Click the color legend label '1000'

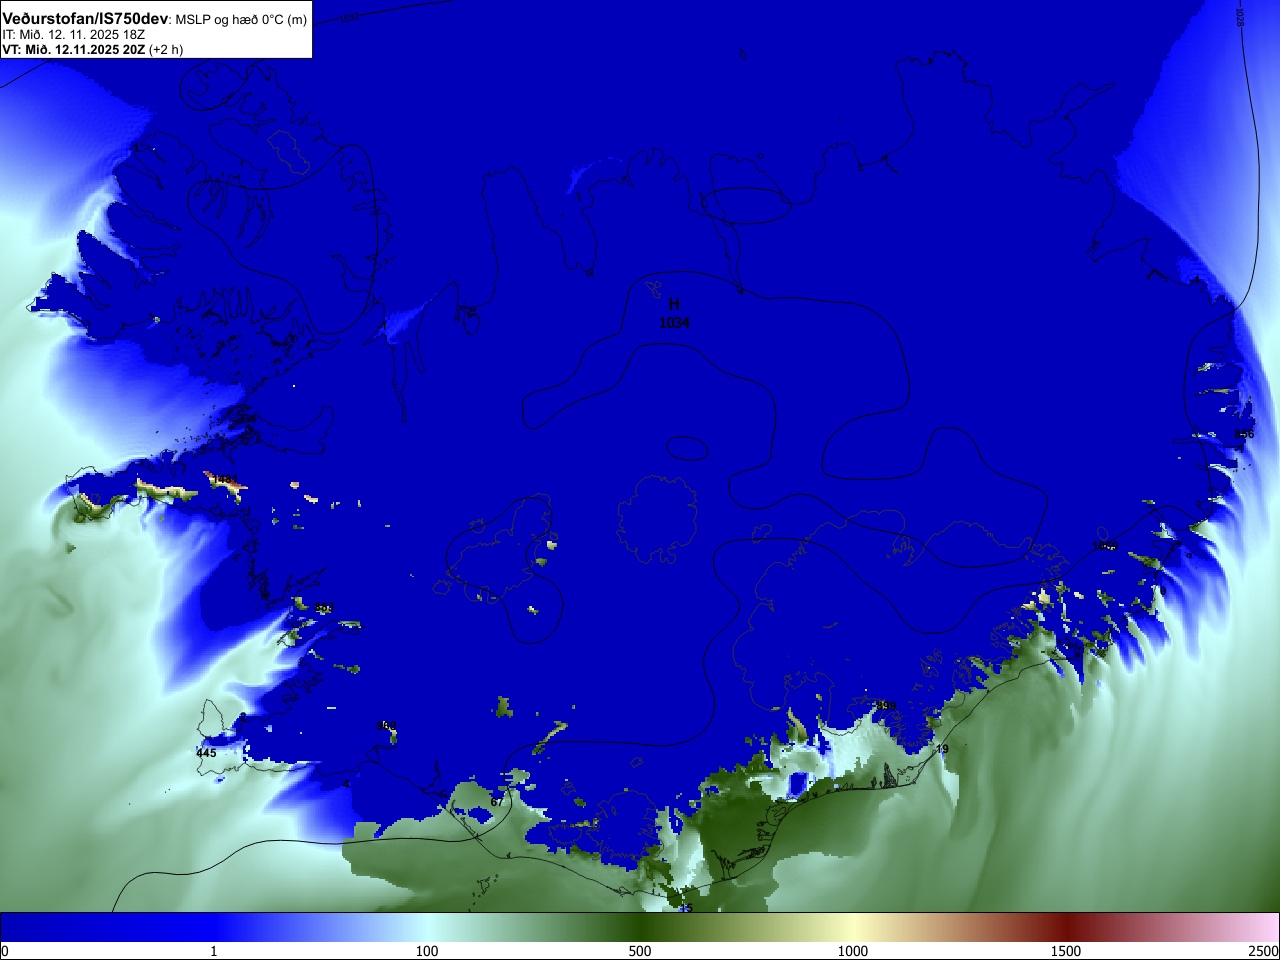[x=853, y=951]
